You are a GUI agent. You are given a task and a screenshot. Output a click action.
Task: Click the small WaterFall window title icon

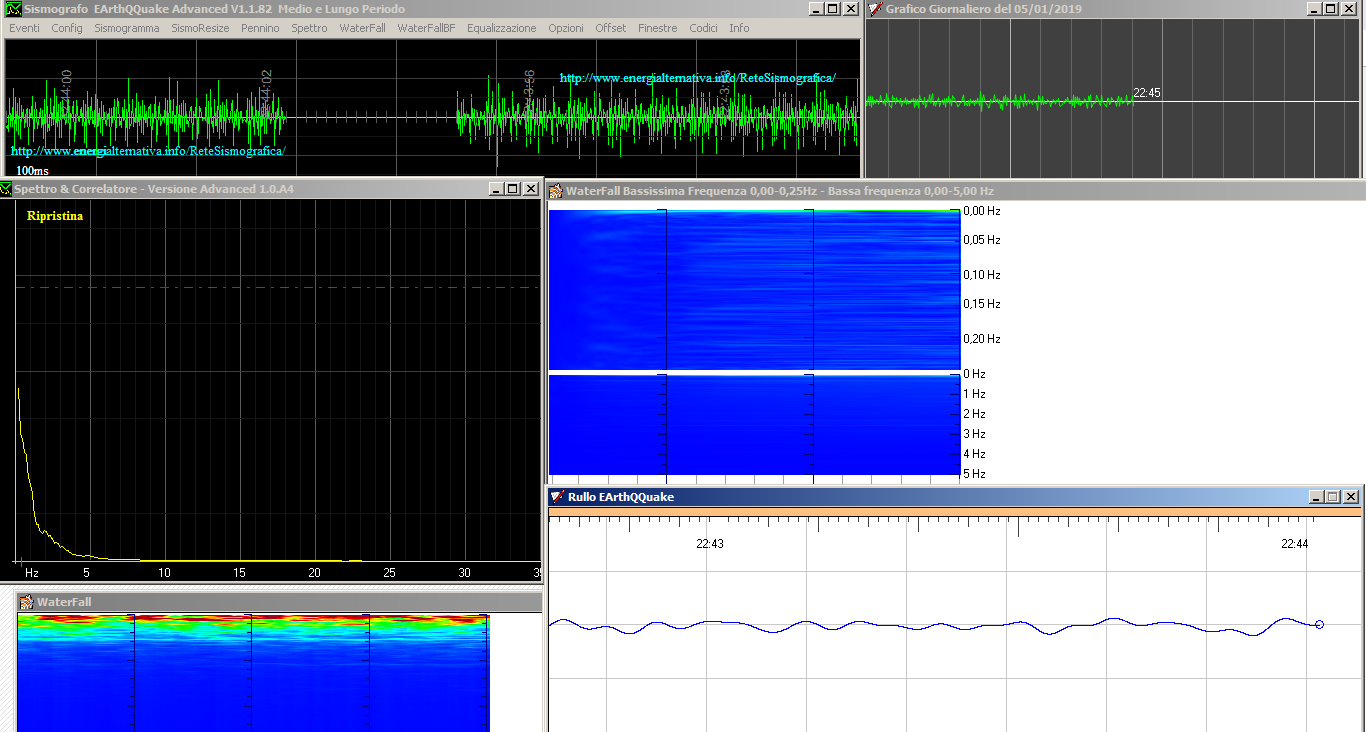(26, 602)
